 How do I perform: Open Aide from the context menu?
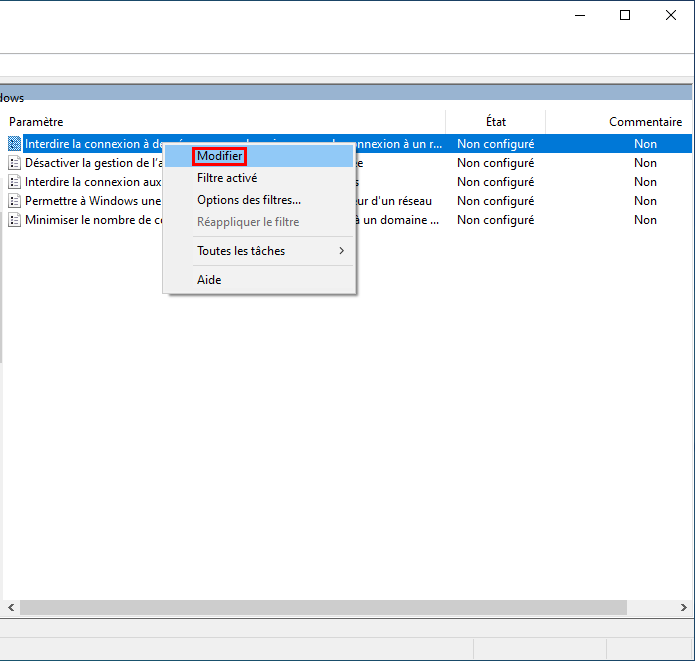[259, 280]
